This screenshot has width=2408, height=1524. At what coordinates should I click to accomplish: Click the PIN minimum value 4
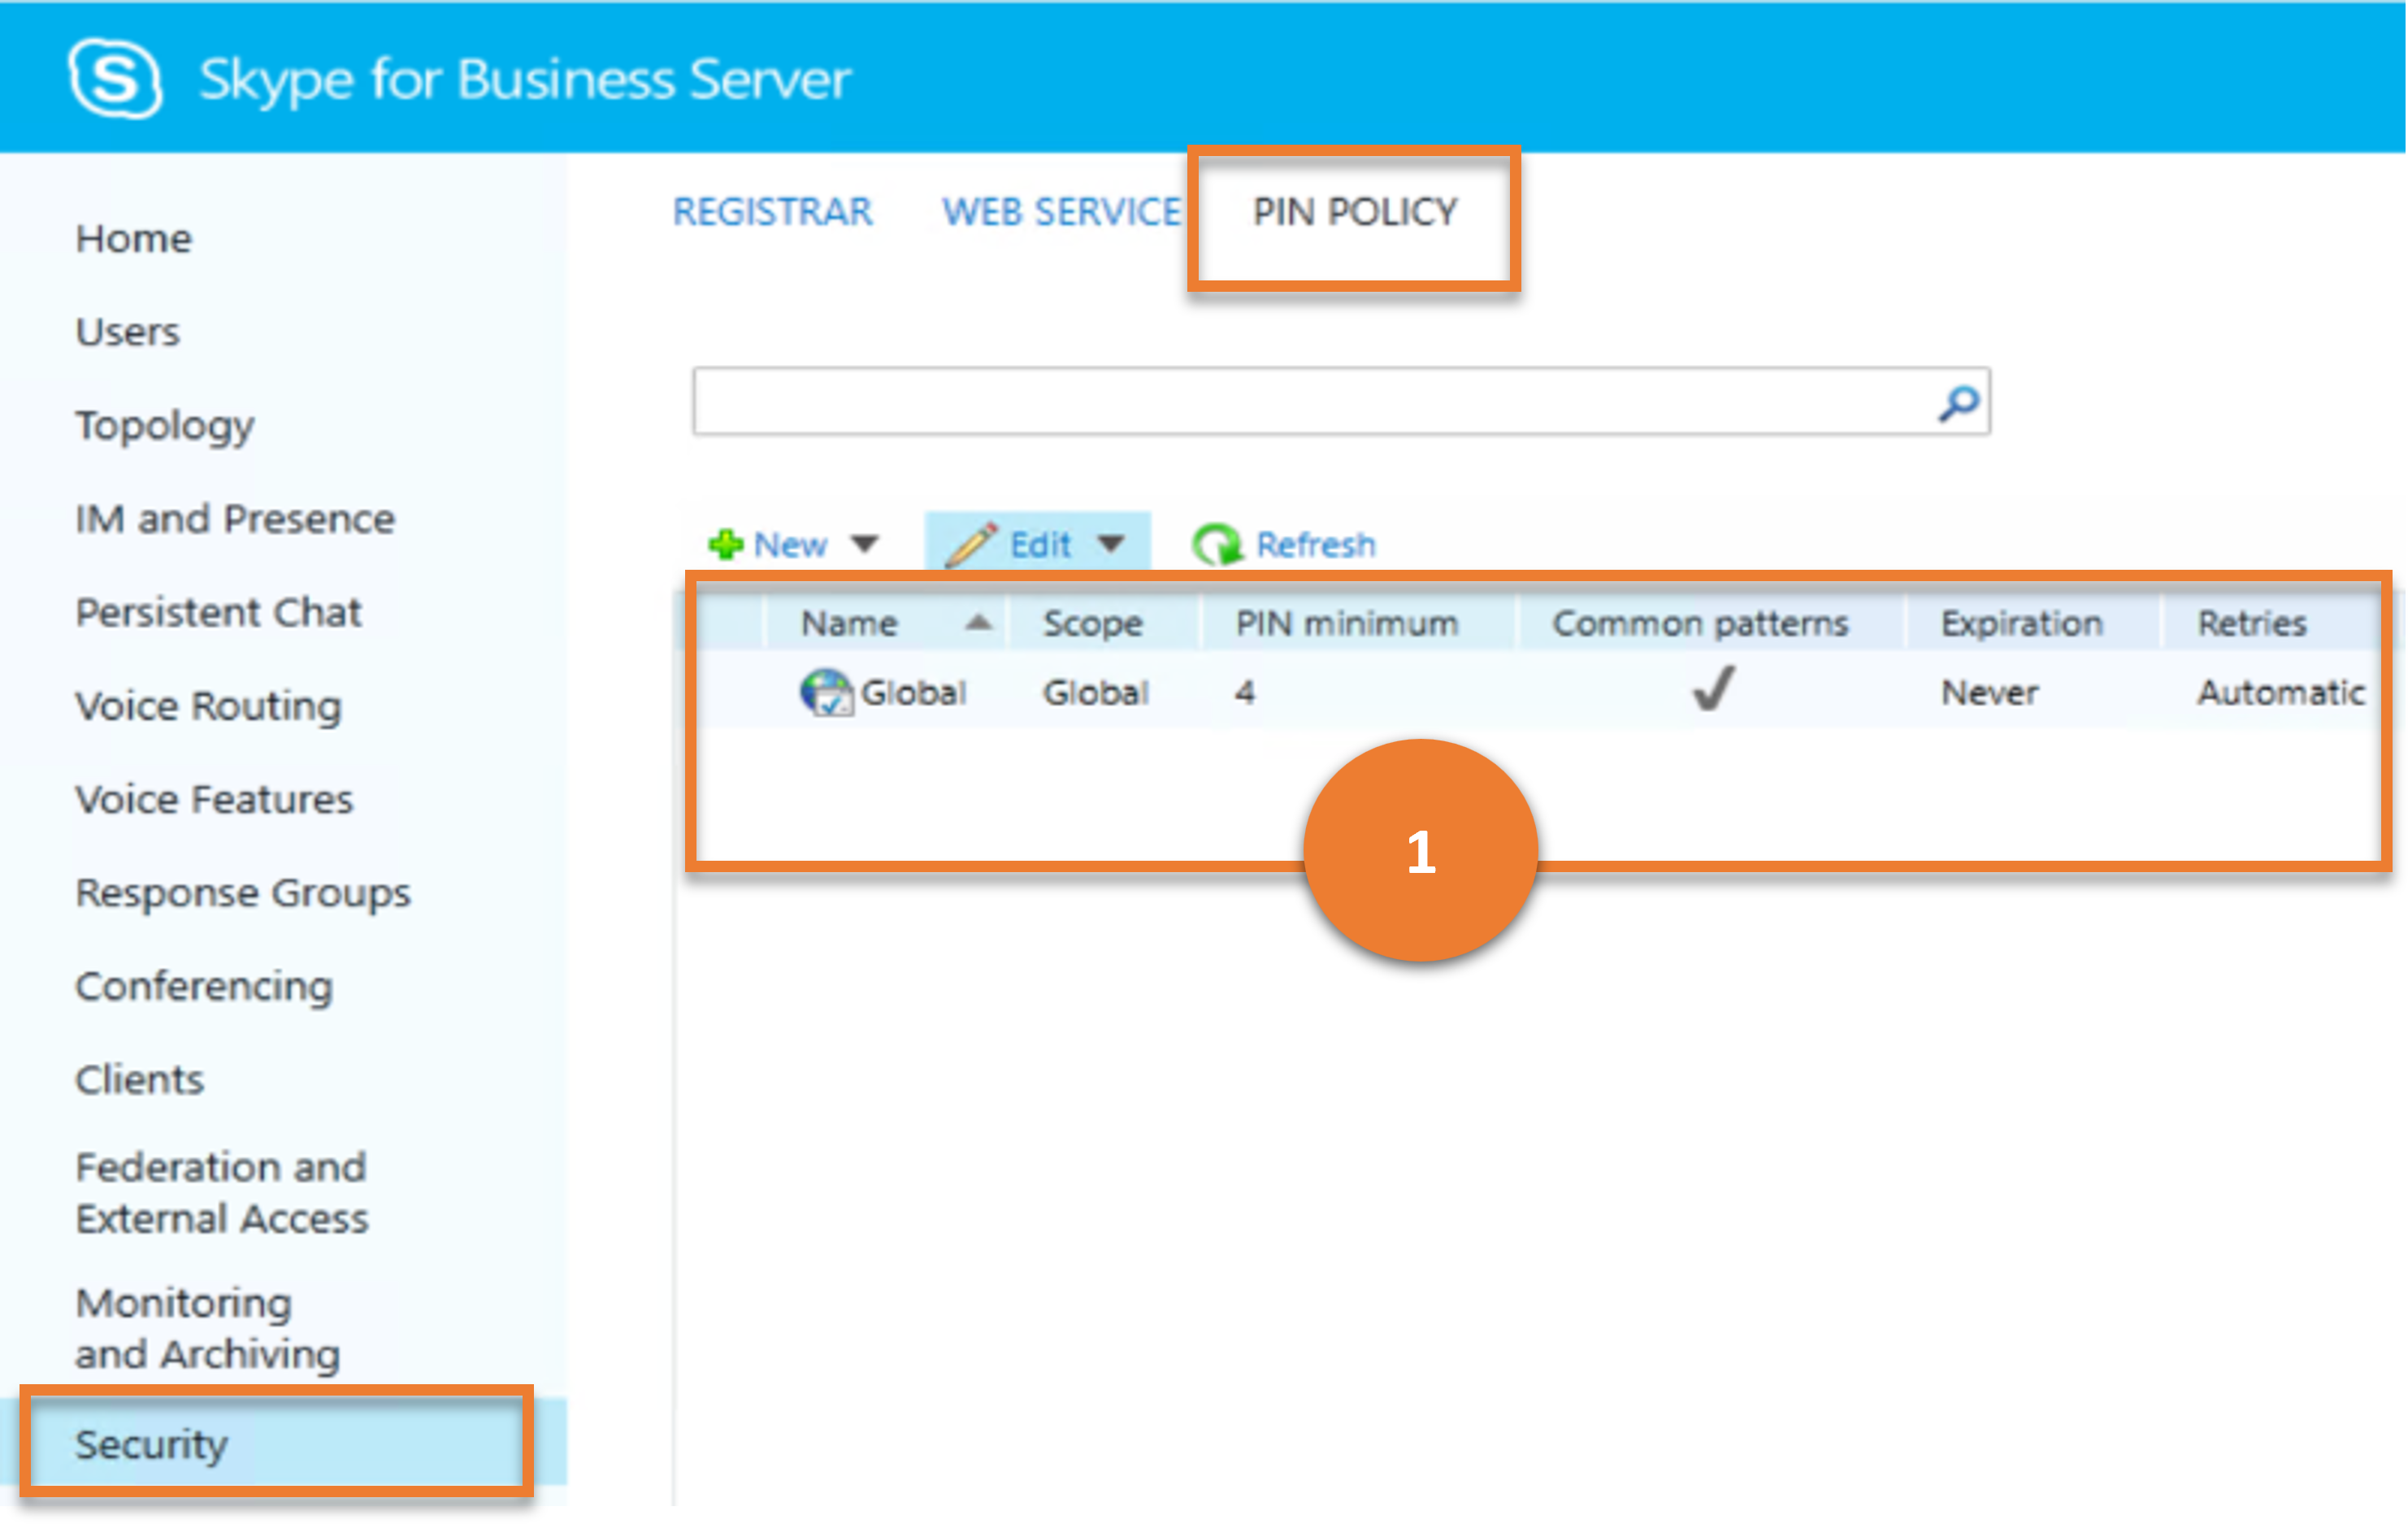click(x=1244, y=692)
